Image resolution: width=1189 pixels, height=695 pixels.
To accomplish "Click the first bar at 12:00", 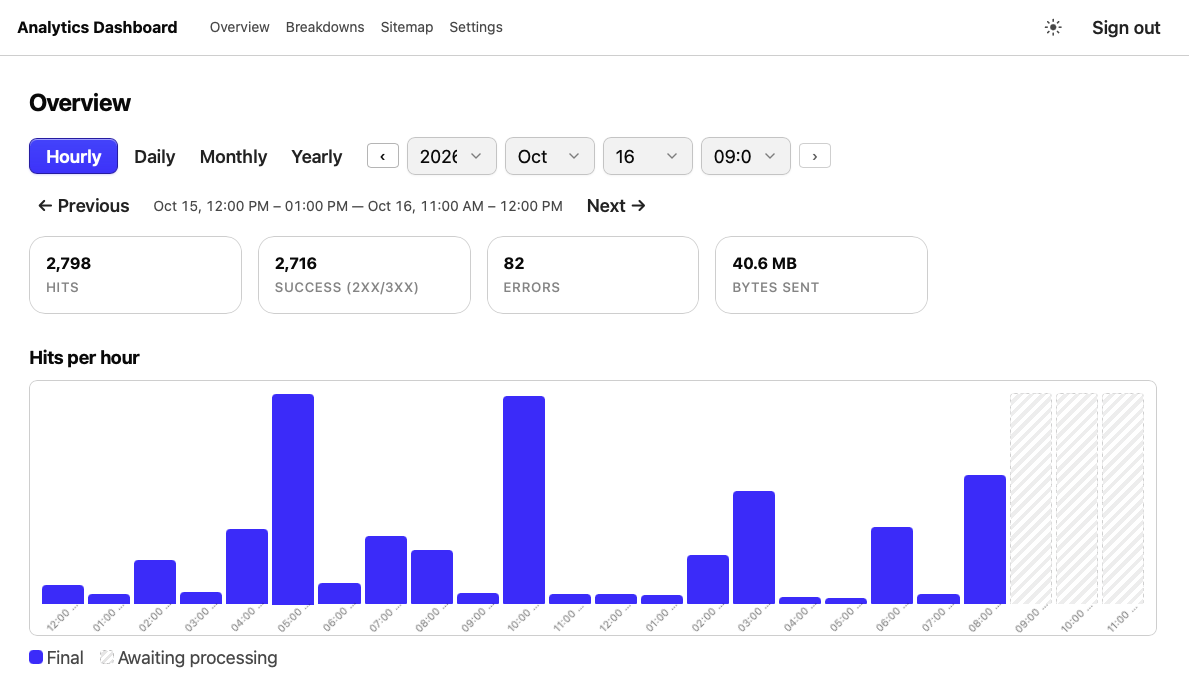I will (x=63, y=594).
